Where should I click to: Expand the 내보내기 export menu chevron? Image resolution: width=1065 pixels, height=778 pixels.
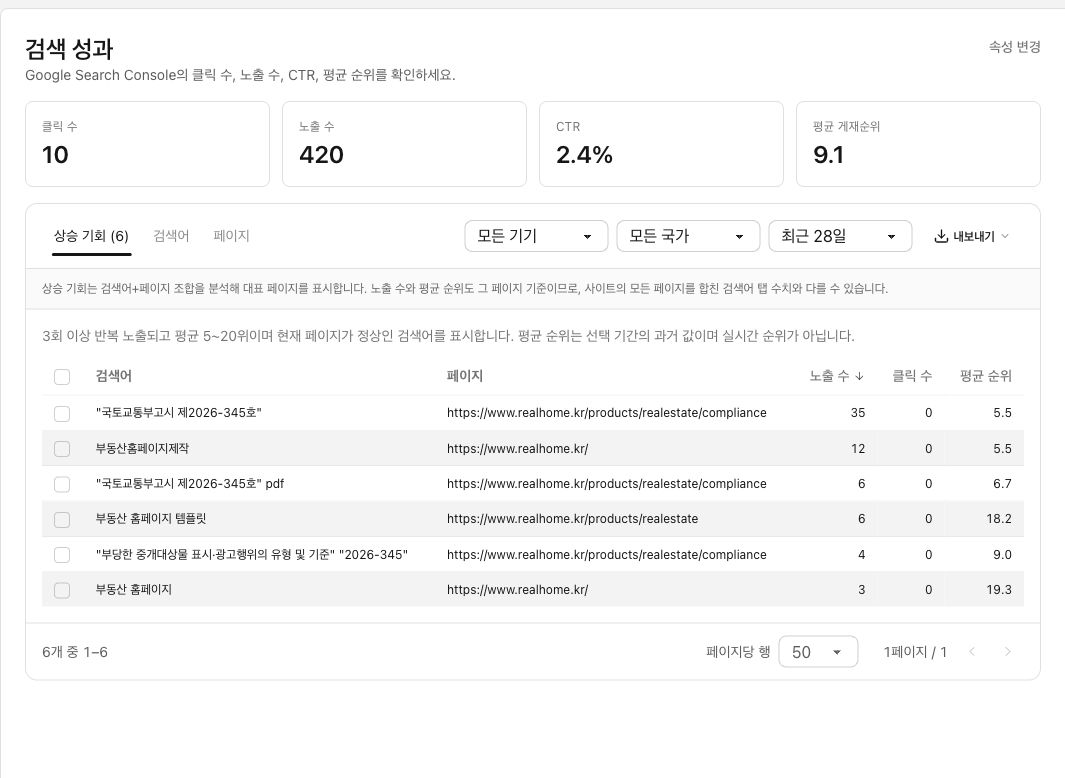point(1005,236)
